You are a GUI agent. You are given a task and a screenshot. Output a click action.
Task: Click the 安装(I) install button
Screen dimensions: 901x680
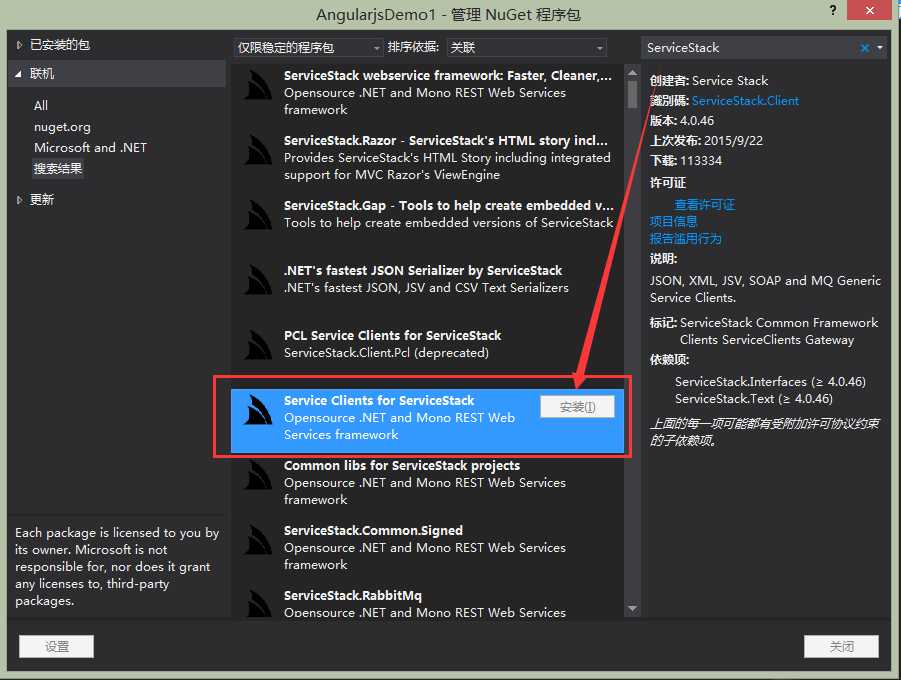[577, 407]
